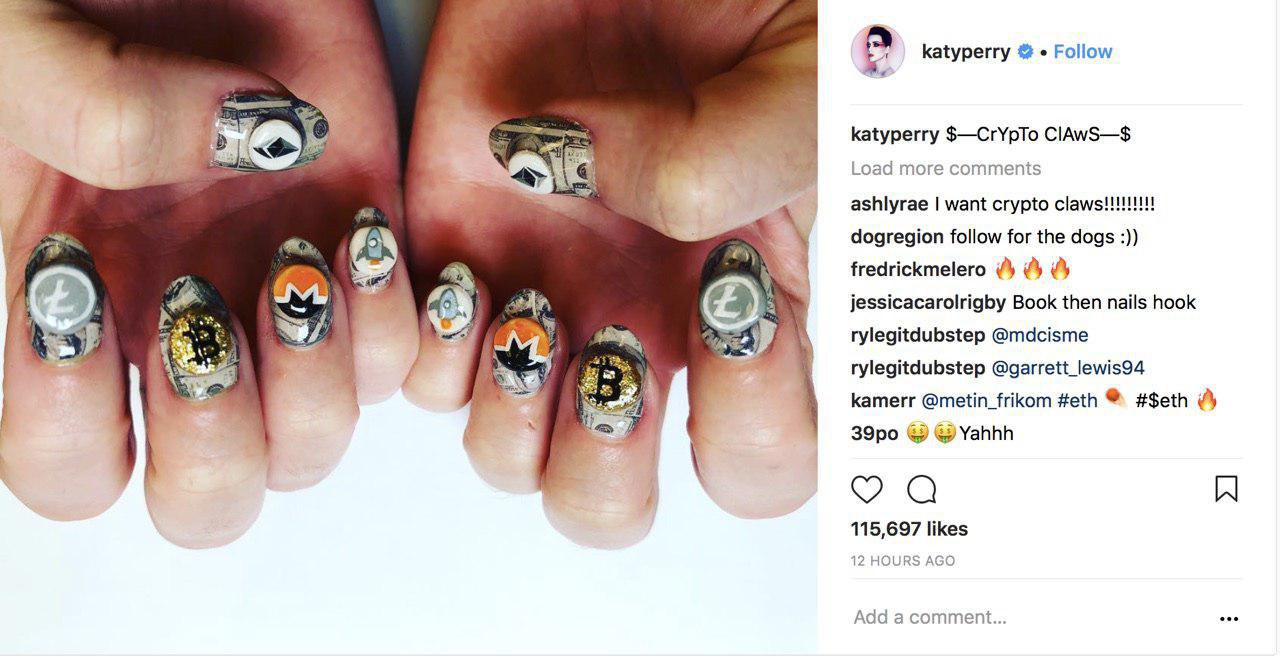Image resolution: width=1280 pixels, height=656 pixels.
Task: View dogregion commenter profile
Action: [897, 237]
